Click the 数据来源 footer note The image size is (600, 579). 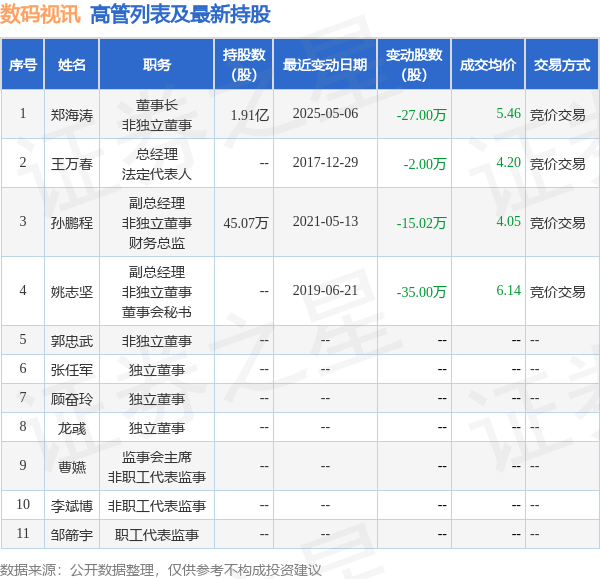pyautogui.click(x=161, y=570)
